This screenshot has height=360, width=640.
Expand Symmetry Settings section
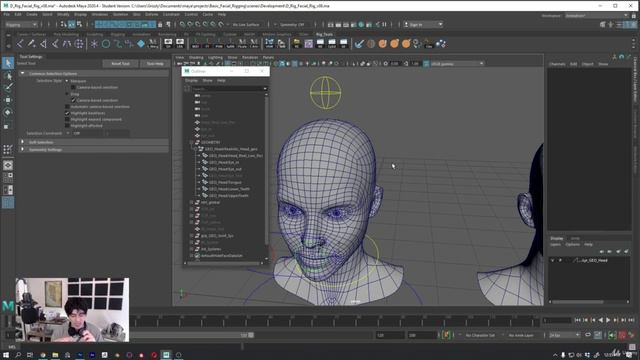[x=22, y=149]
